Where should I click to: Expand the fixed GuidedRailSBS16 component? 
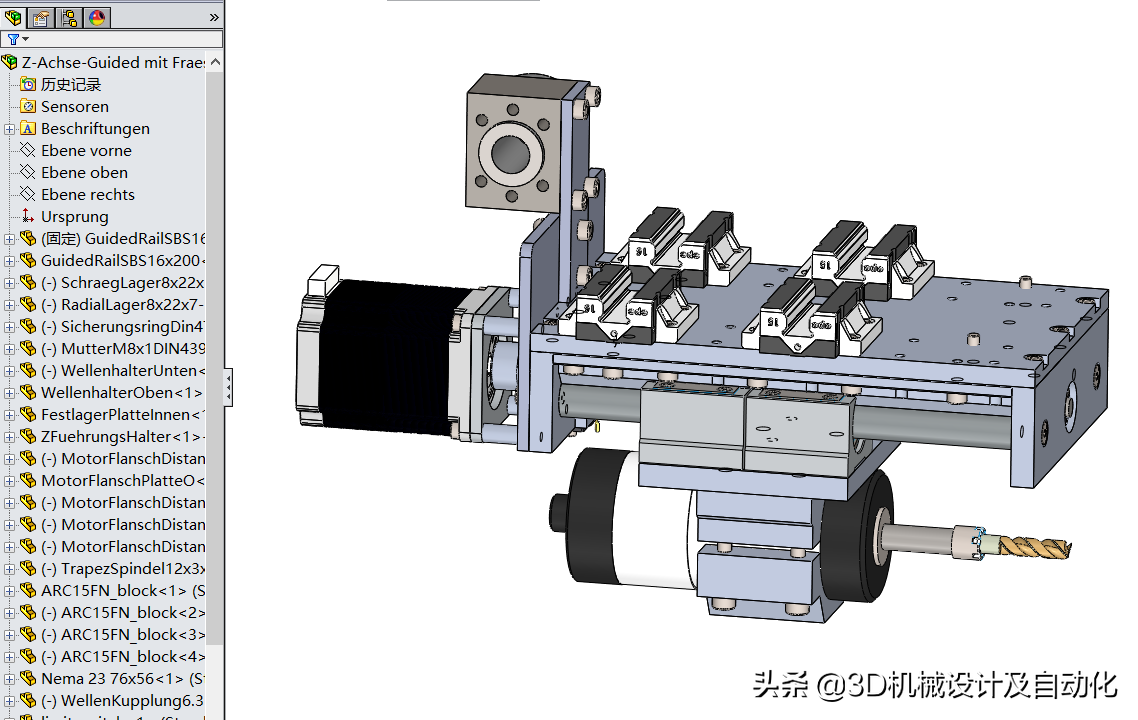pyautogui.click(x=9, y=239)
